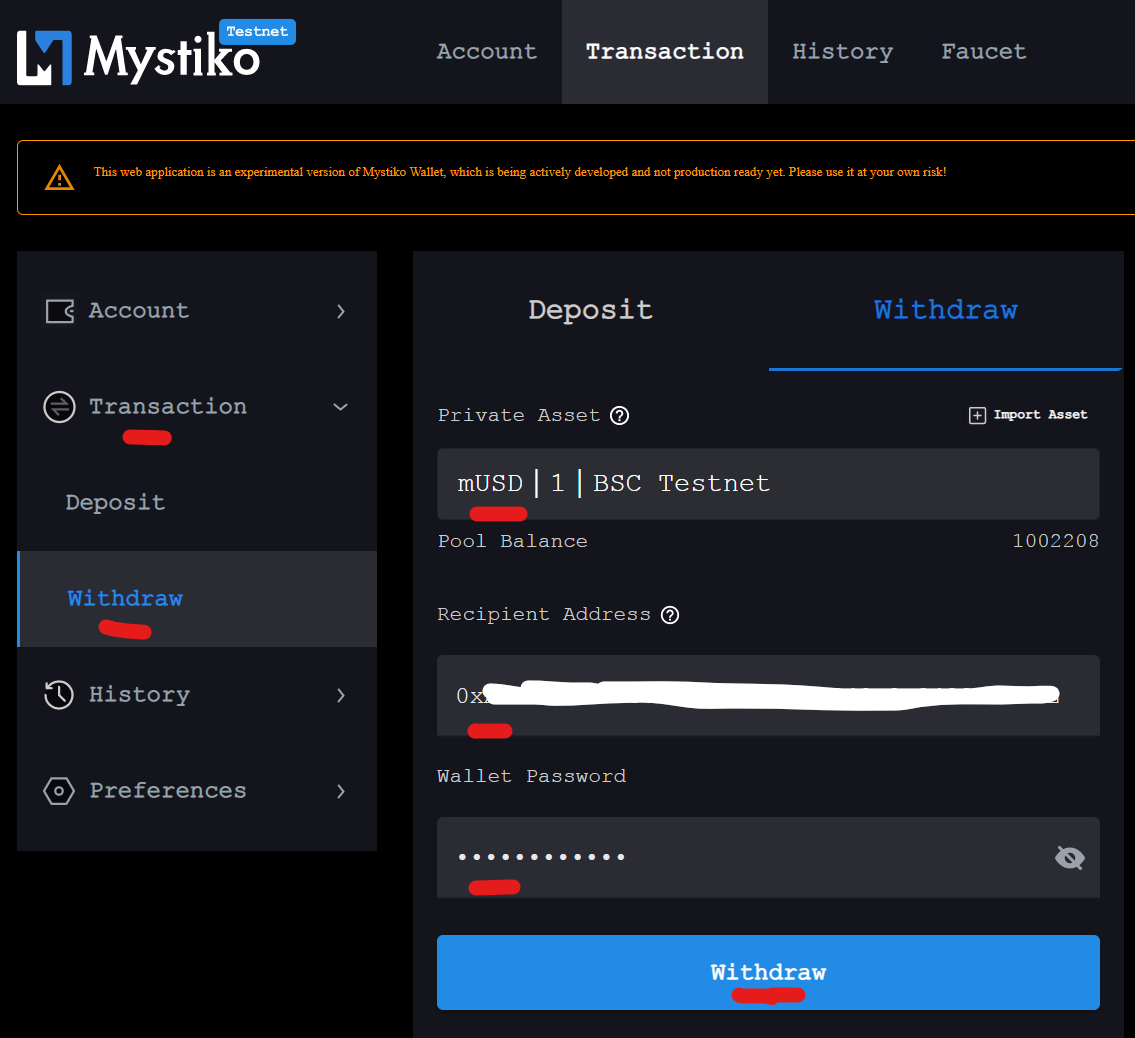Collapse the sidebar Transaction chevron
The width and height of the screenshot is (1135, 1038).
340,407
